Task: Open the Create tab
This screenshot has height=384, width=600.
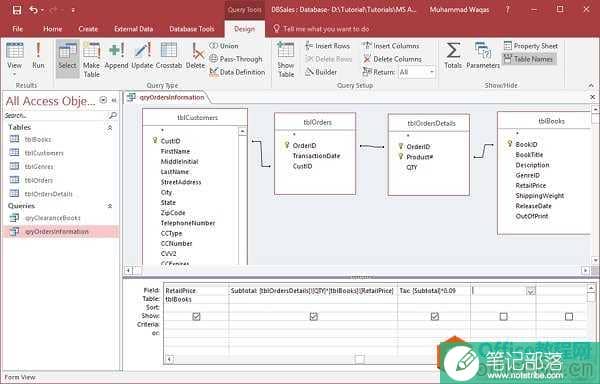Action: [88, 29]
